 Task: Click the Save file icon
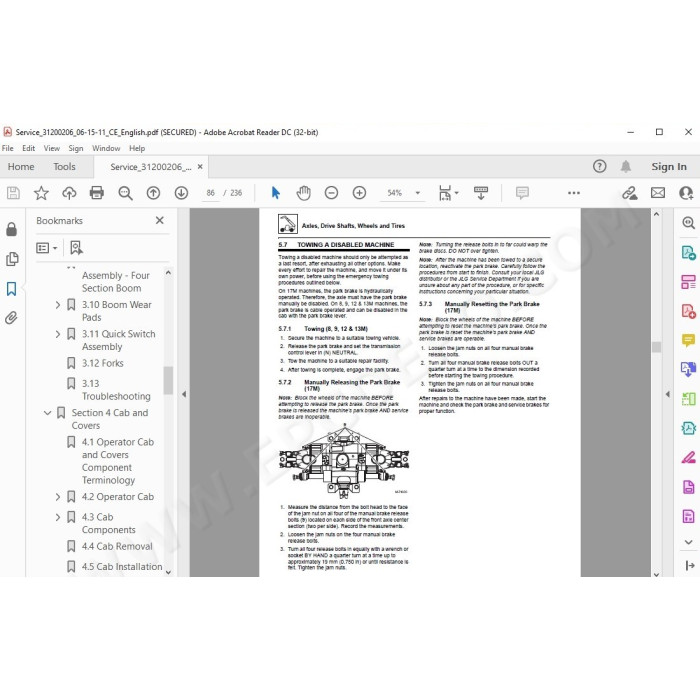13,193
